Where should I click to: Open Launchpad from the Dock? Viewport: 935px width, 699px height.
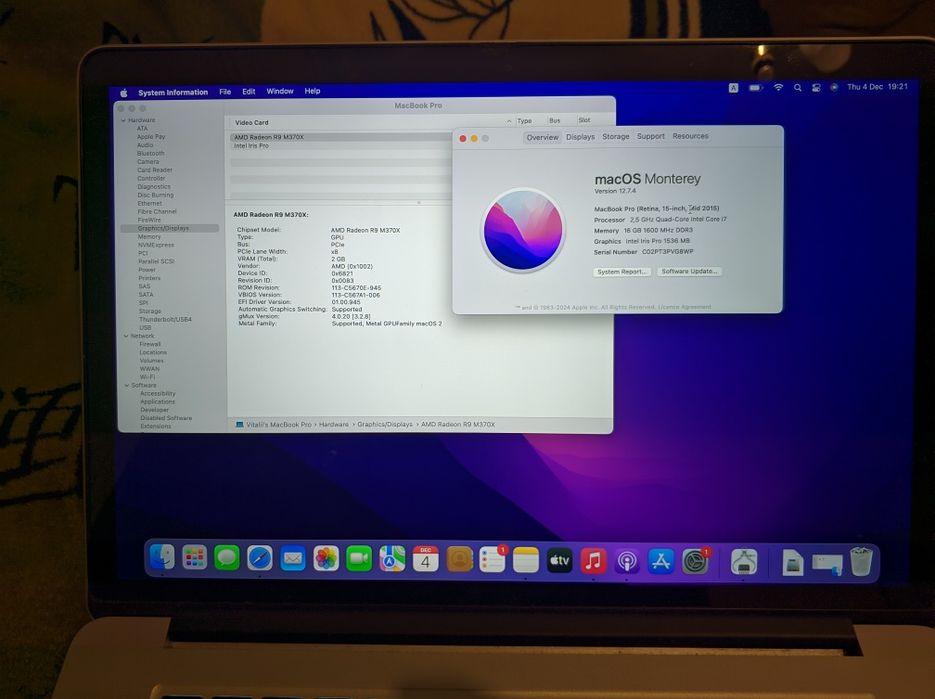[x=194, y=558]
